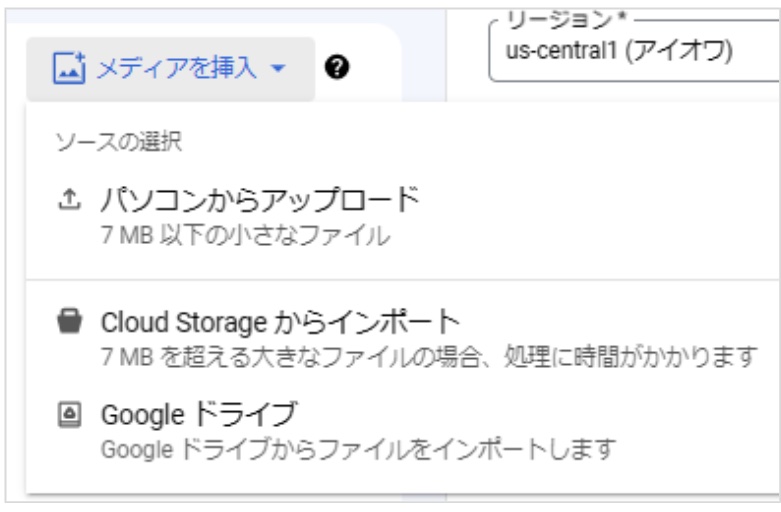Click the upload arrow icon
The image size is (781, 512).
click(x=67, y=200)
